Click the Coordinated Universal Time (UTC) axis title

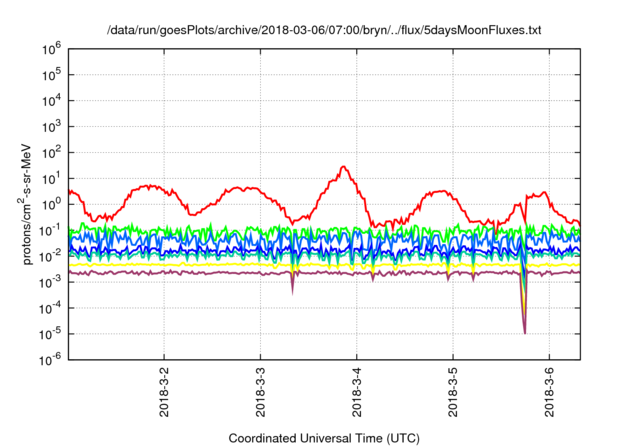click(x=324, y=439)
